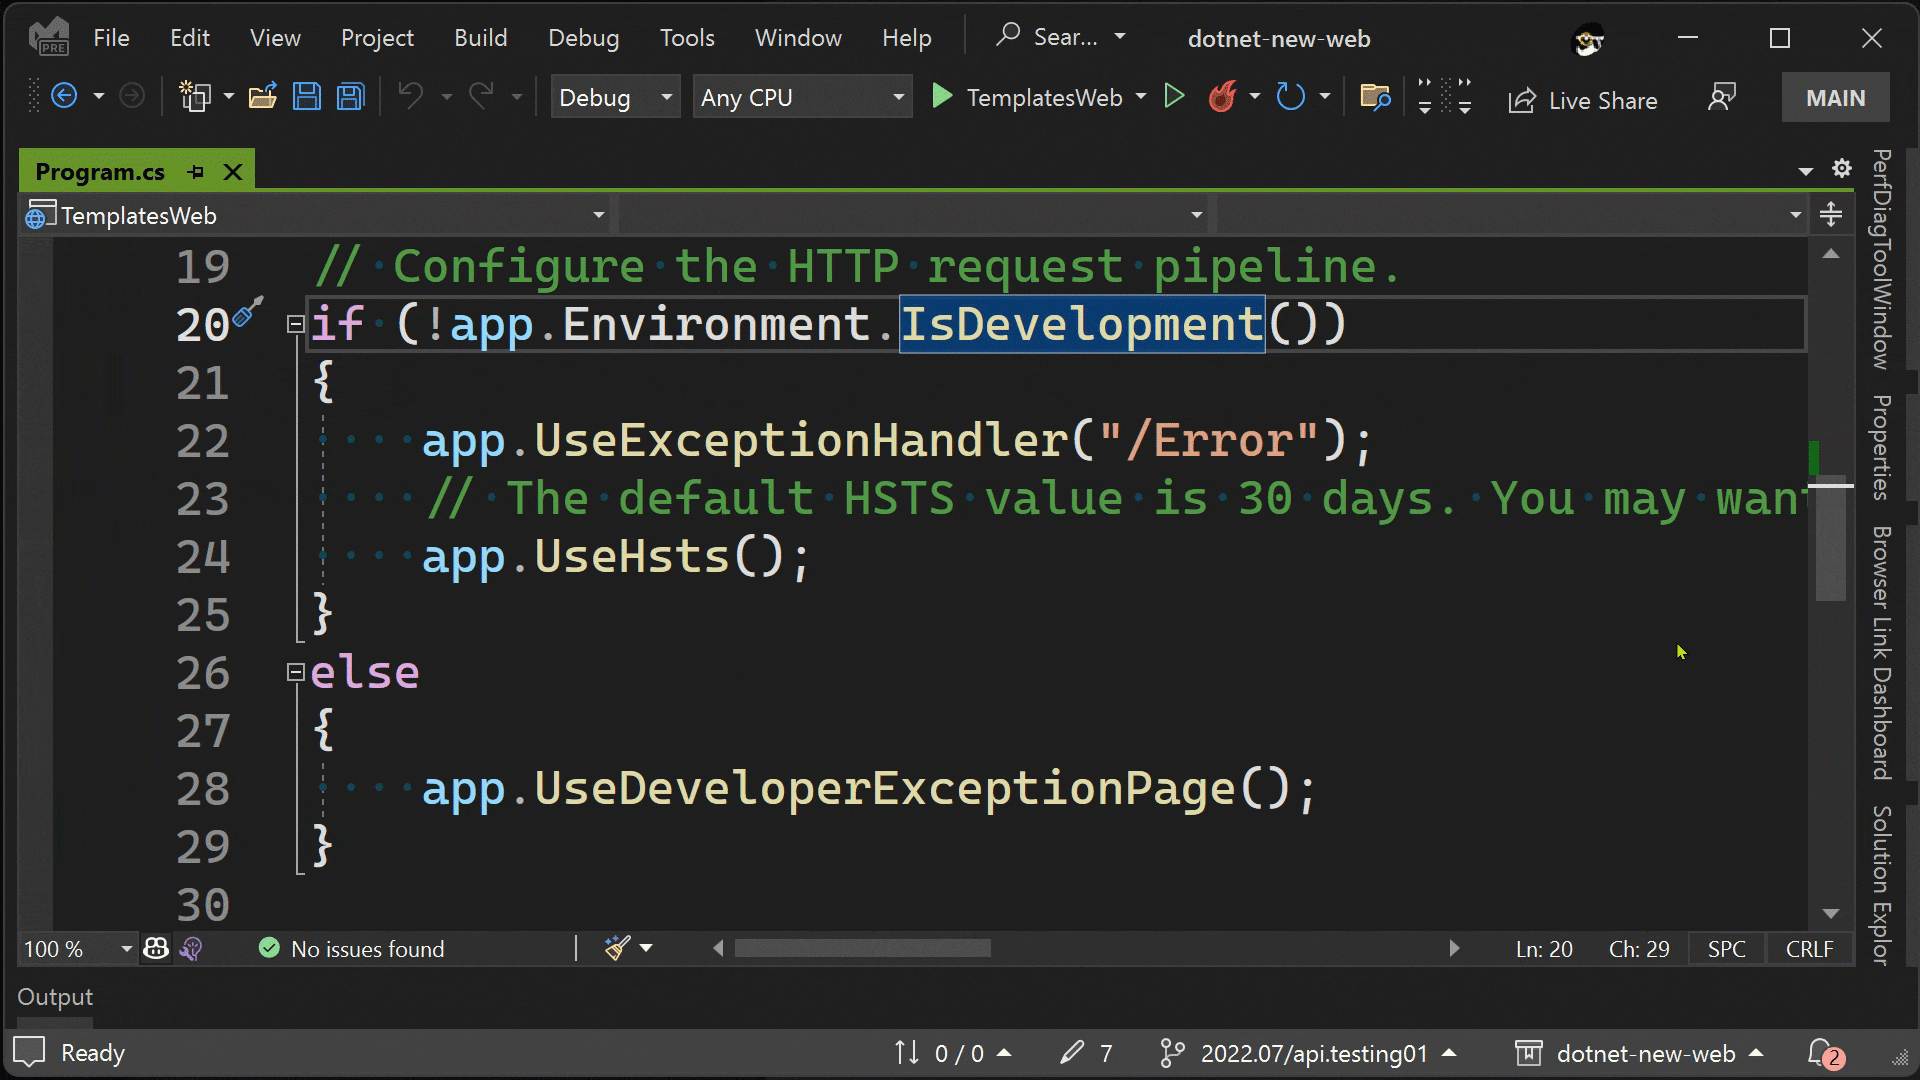
Task: Click the Save All icon
Action: (x=350, y=96)
